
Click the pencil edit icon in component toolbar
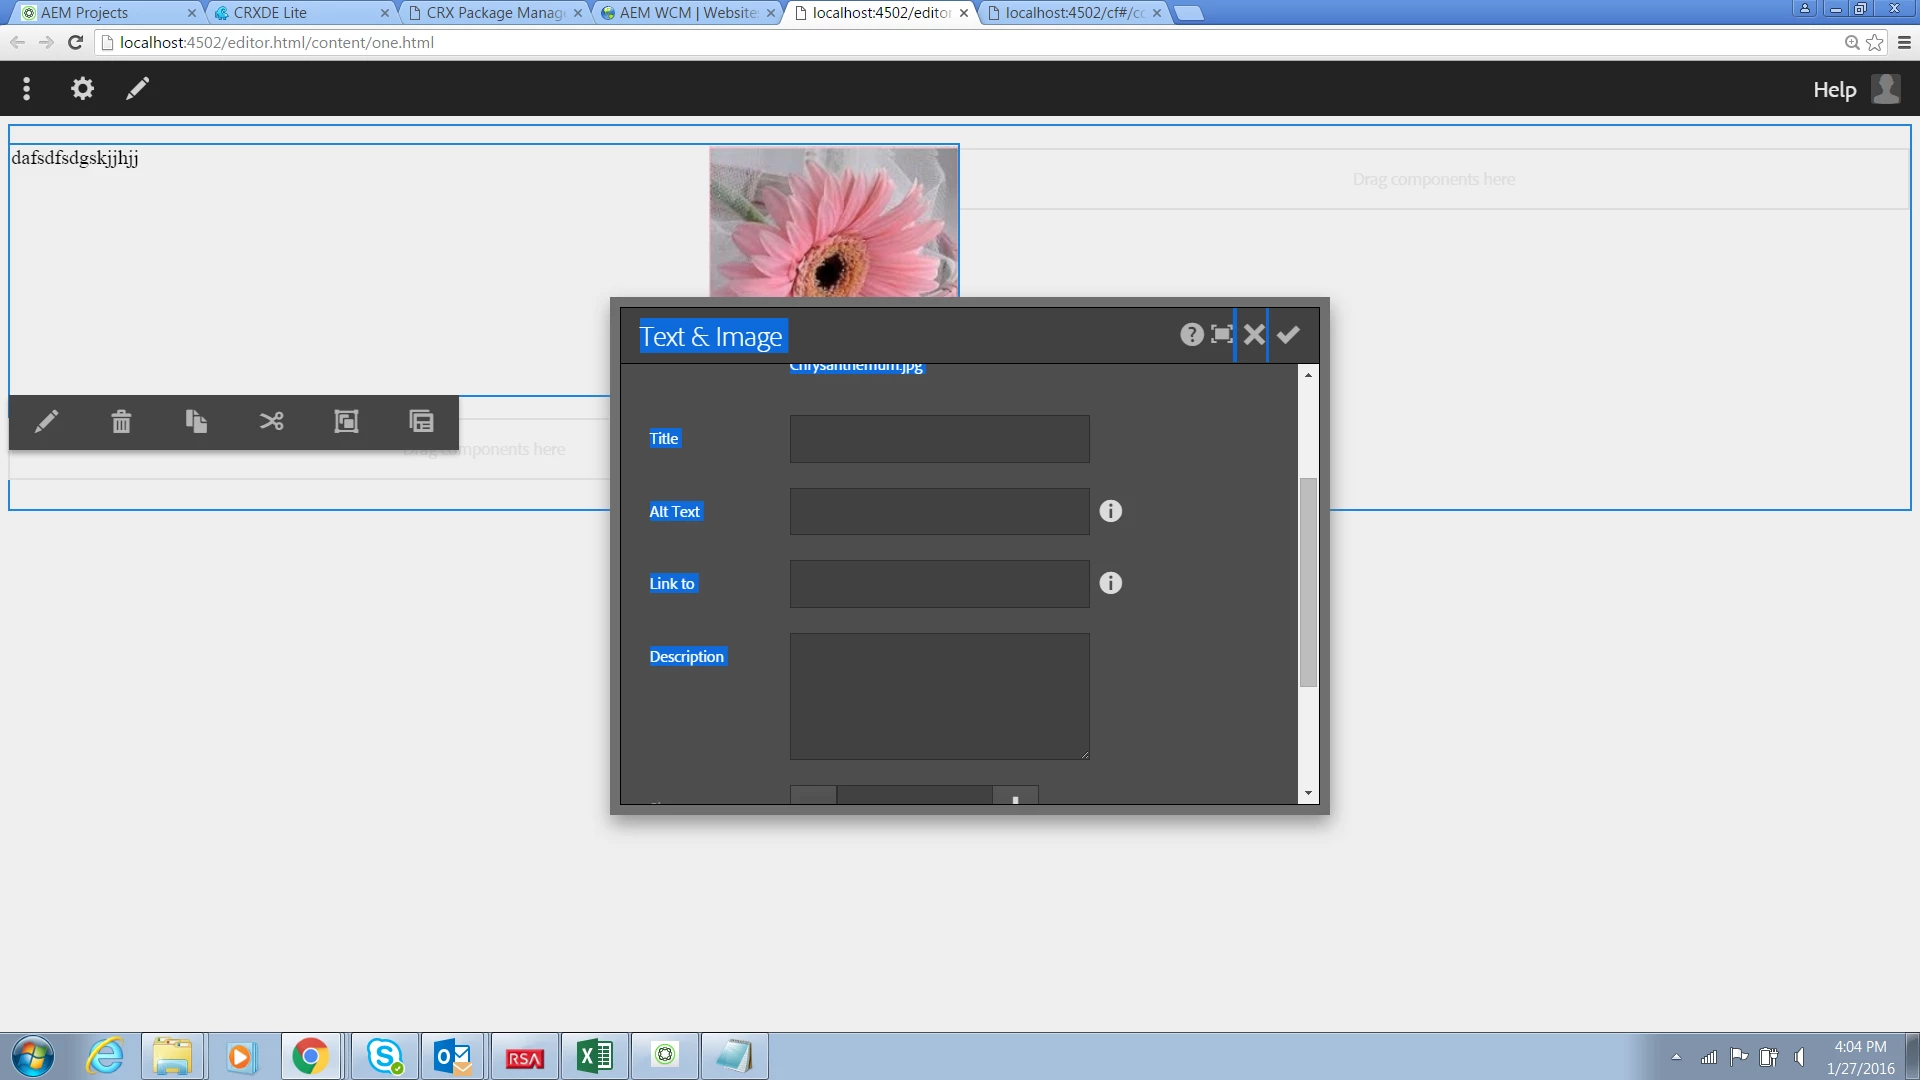(x=46, y=421)
